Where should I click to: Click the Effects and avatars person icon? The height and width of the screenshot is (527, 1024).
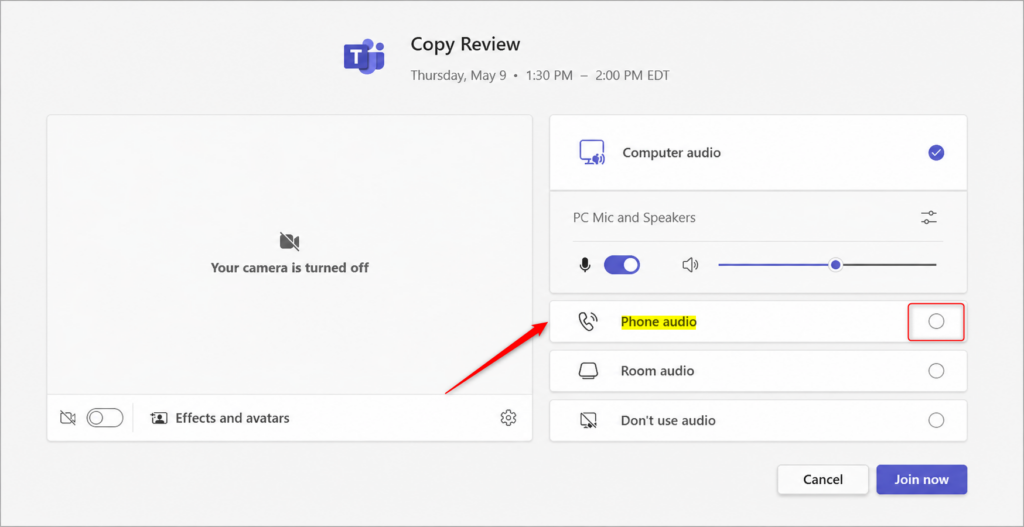[159, 418]
